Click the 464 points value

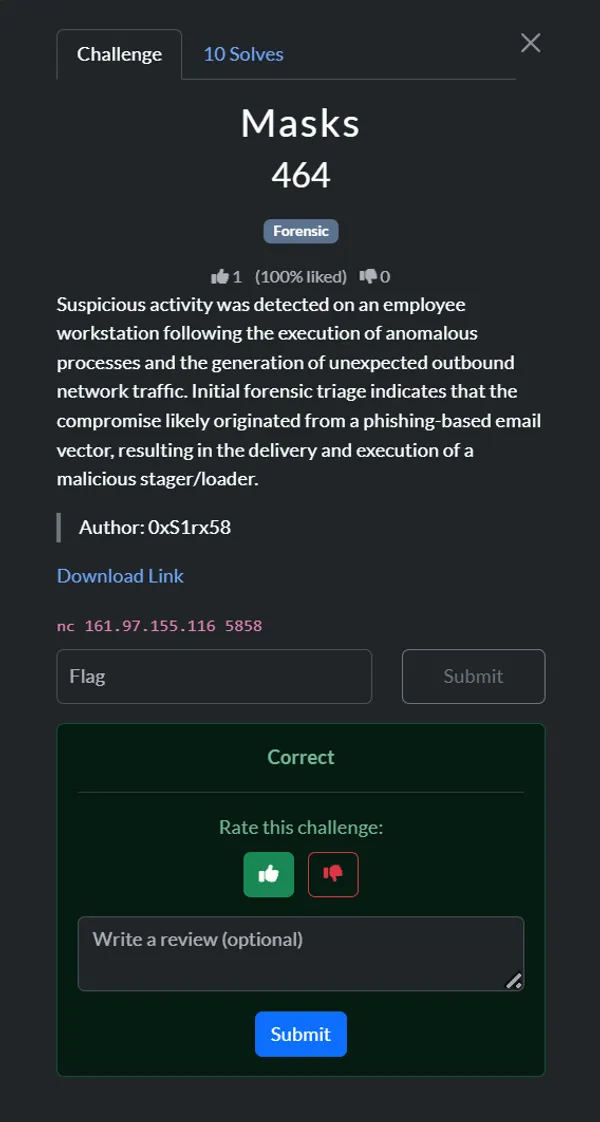tap(300, 176)
